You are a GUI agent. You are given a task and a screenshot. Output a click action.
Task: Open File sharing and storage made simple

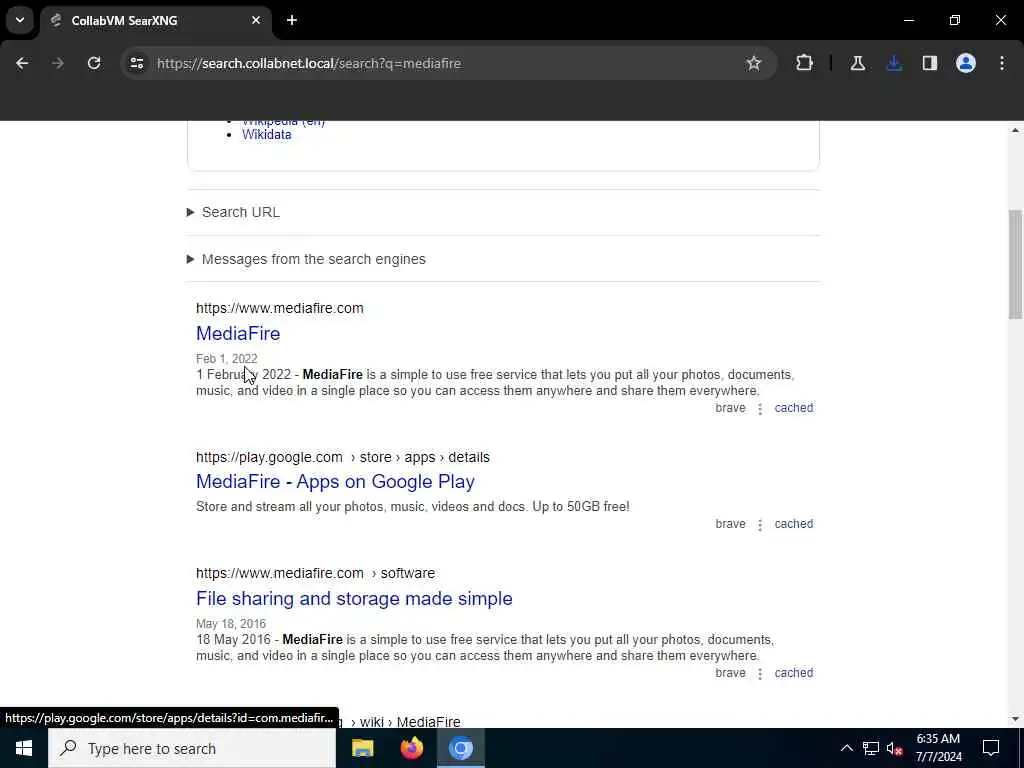tap(354, 599)
